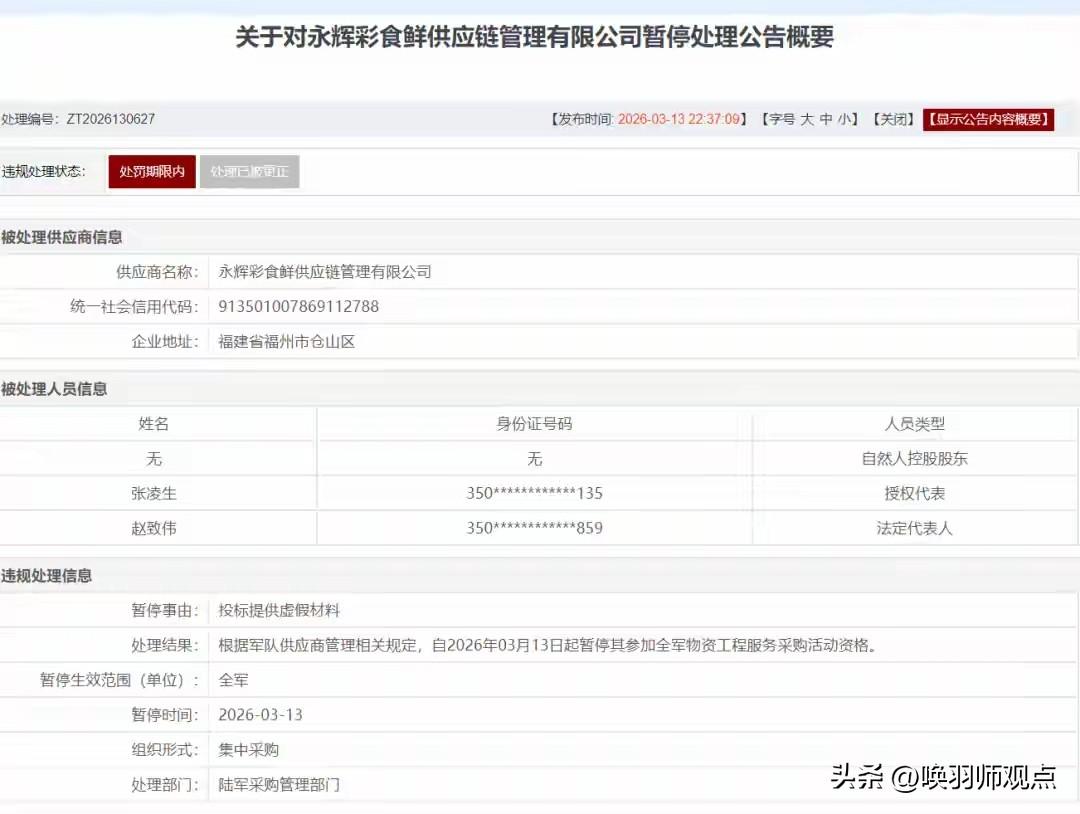Click credit code 913501007869112788

click(298, 306)
